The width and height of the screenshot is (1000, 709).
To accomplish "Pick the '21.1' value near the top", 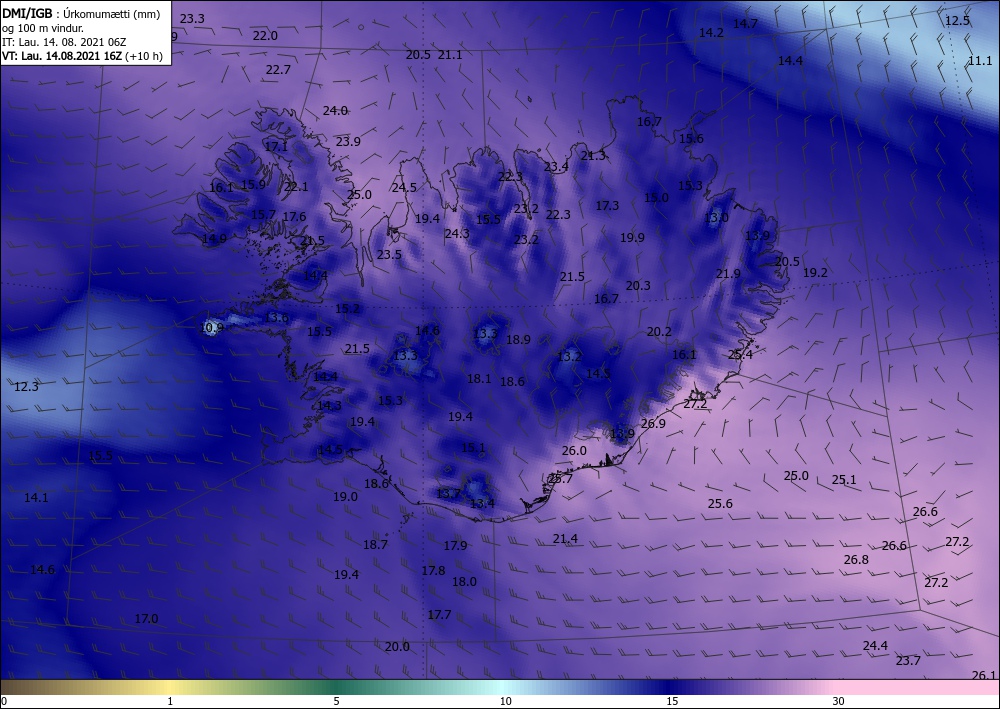I will [x=450, y=55].
